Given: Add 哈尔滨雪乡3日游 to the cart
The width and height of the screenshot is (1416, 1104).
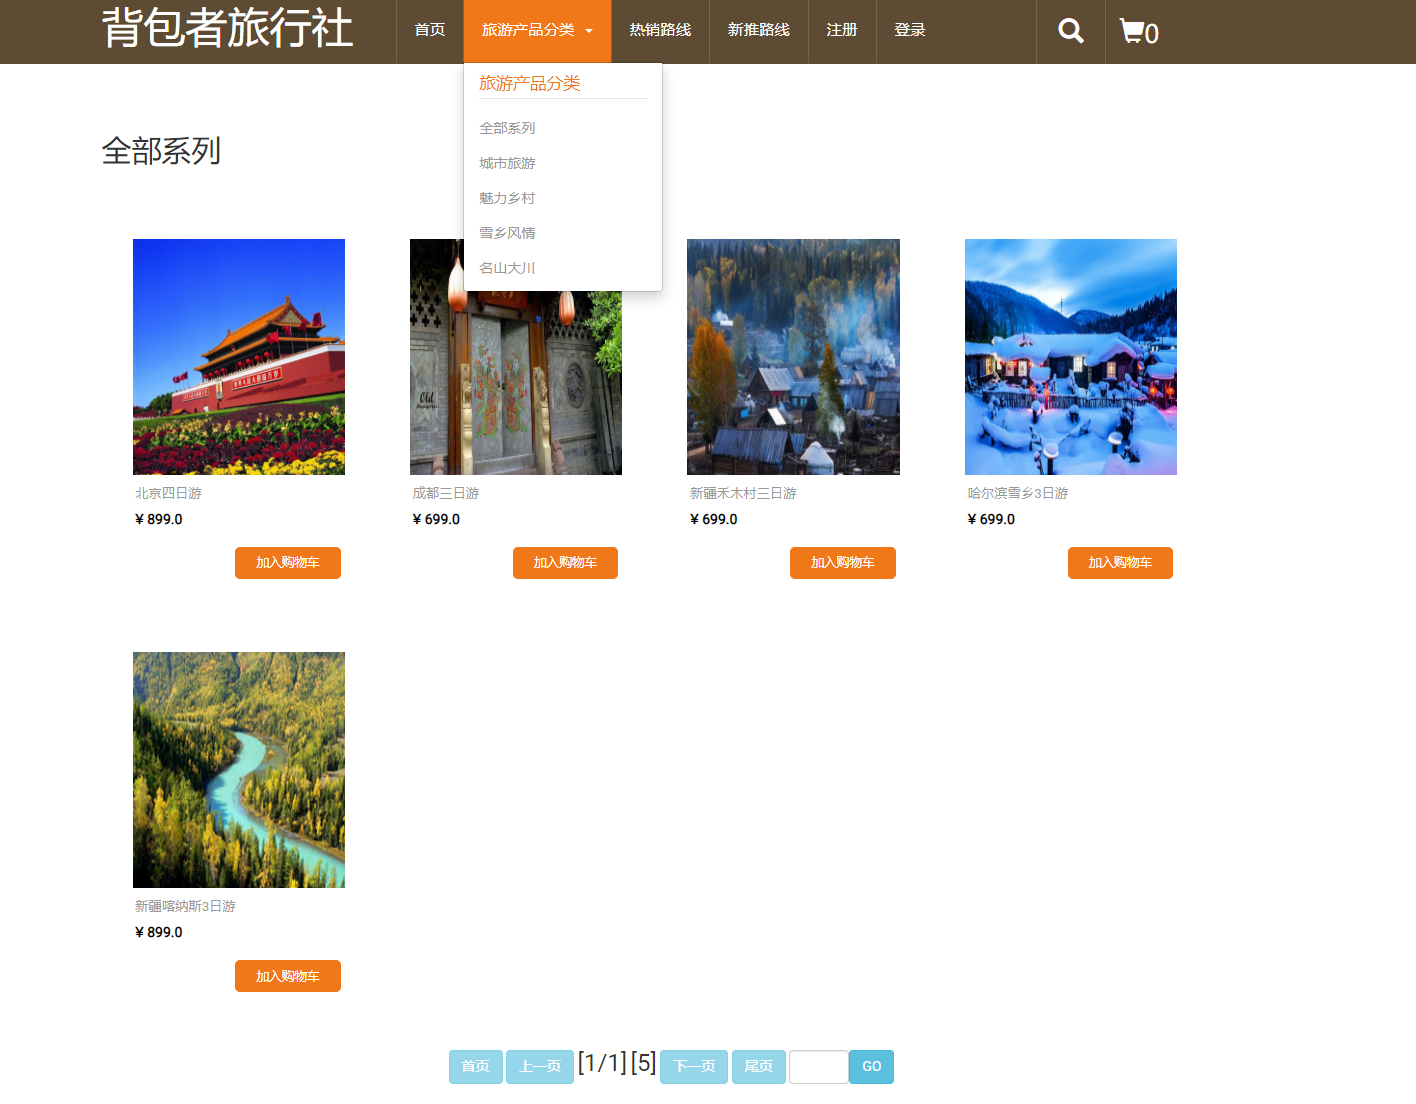Looking at the screenshot, I should pos(1120,563).
